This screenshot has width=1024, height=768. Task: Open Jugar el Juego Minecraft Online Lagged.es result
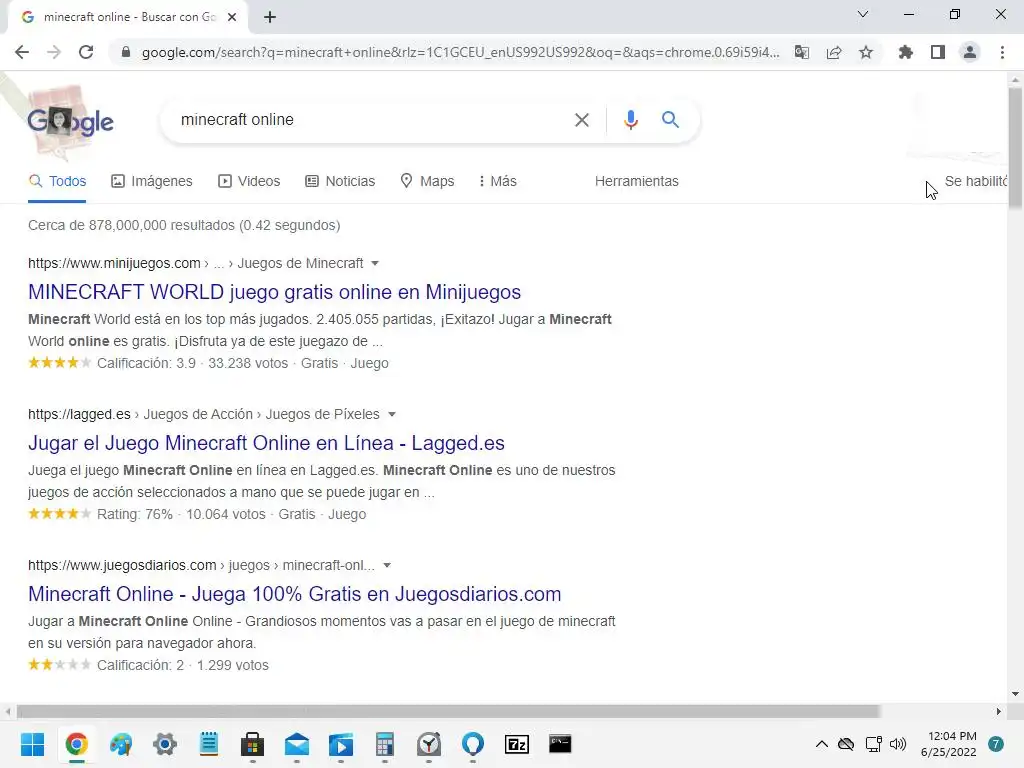[x=266, y=443]
